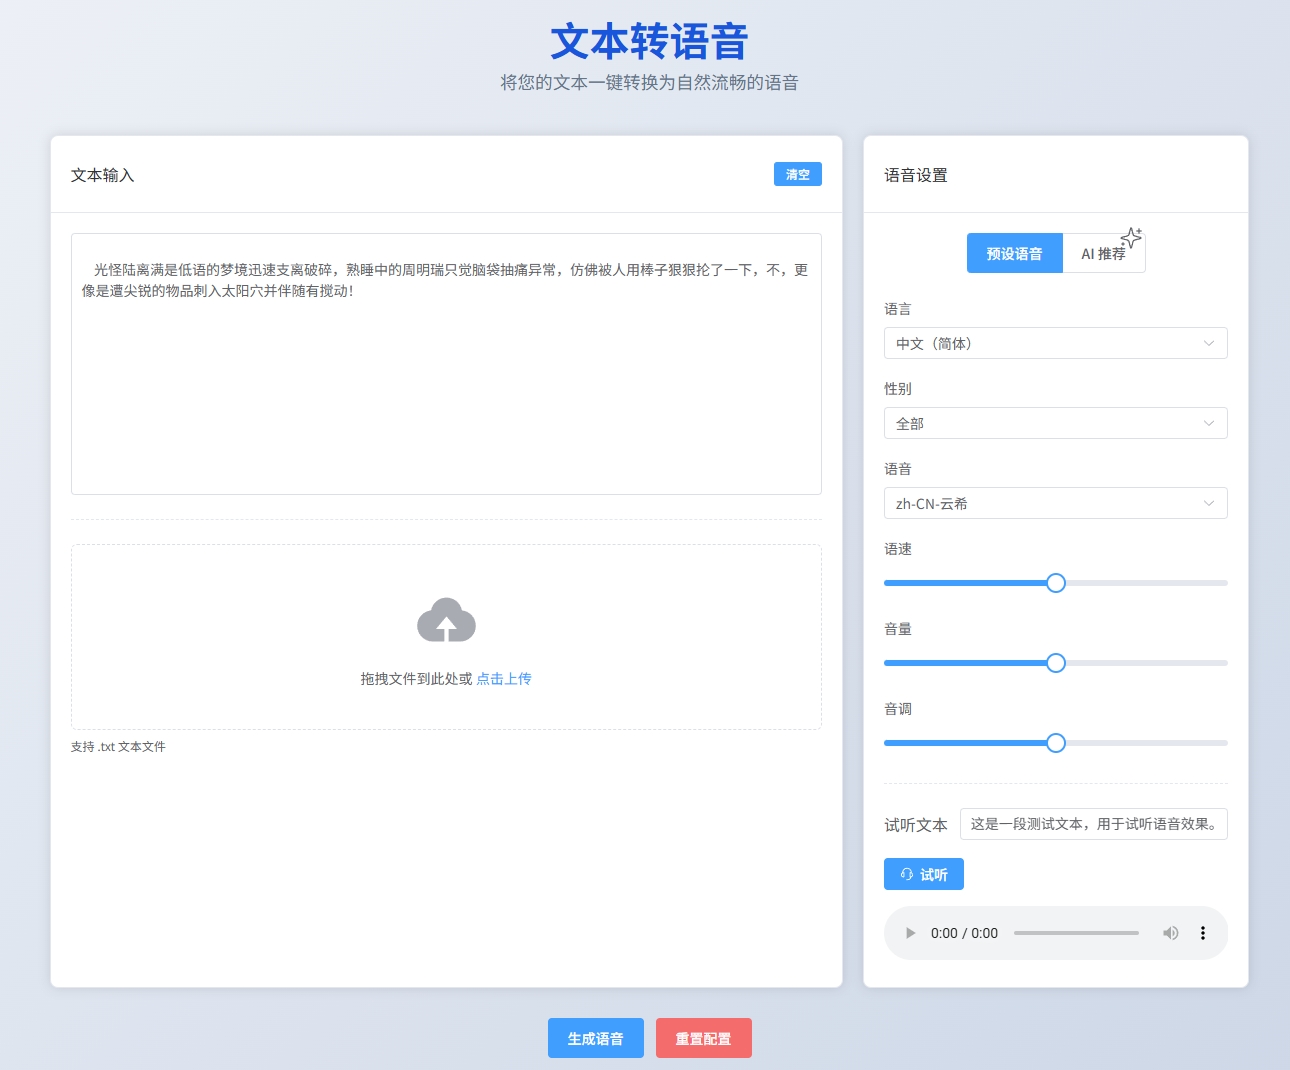Click the sparkle icon on AI 推荐
1290x1070 pixels.
(x=1131, y=238)
